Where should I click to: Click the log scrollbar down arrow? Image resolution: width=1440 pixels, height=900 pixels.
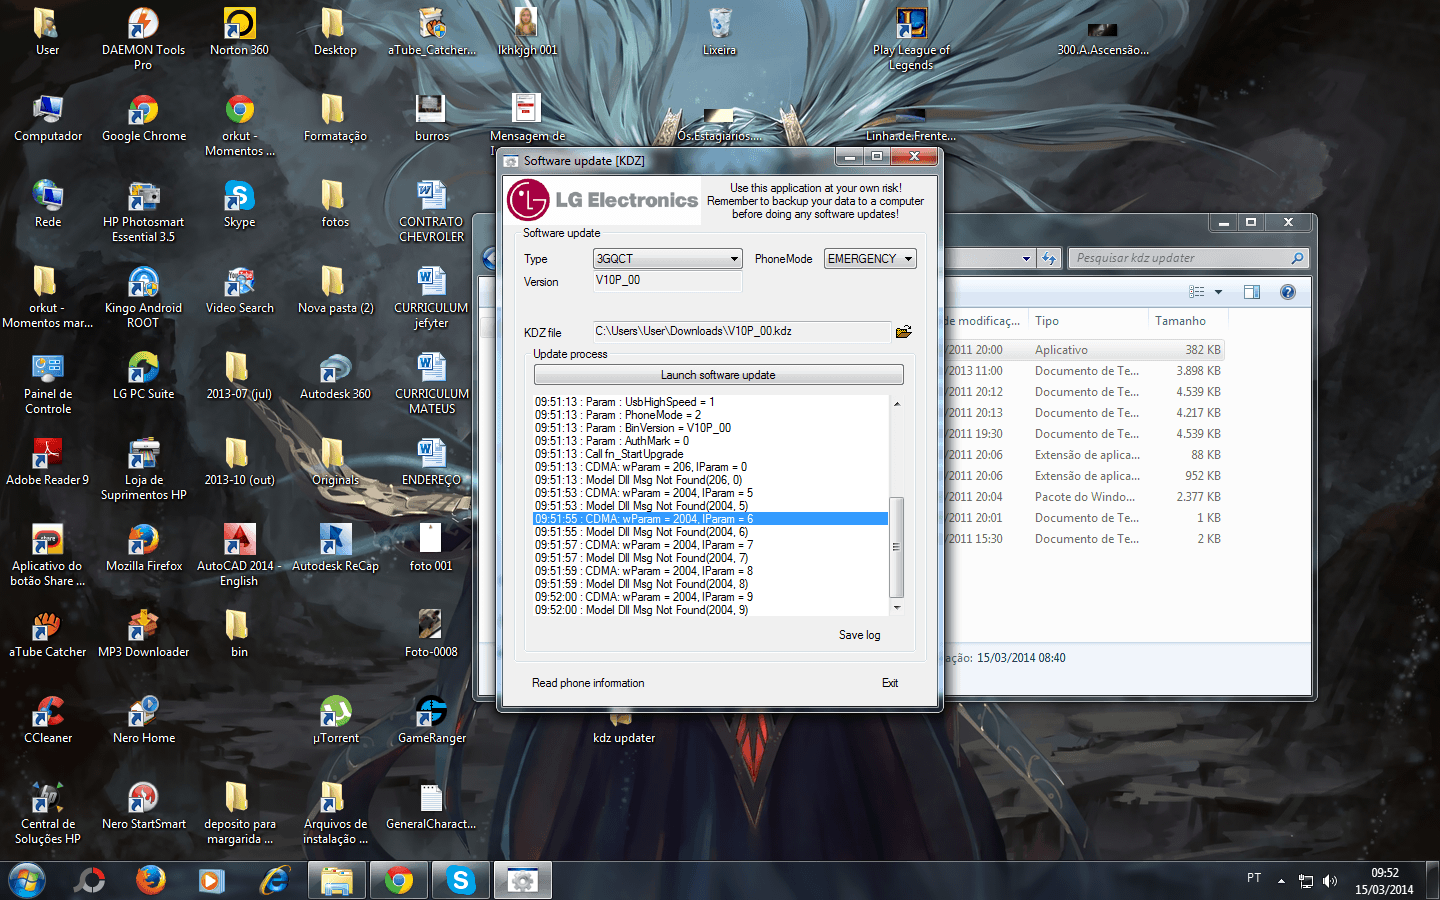tap(897, 607)
